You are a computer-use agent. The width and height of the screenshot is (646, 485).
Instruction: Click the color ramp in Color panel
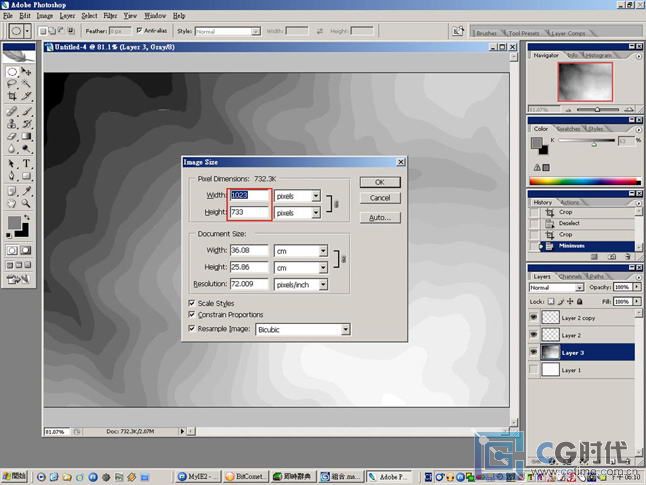(x=585, y=181)
